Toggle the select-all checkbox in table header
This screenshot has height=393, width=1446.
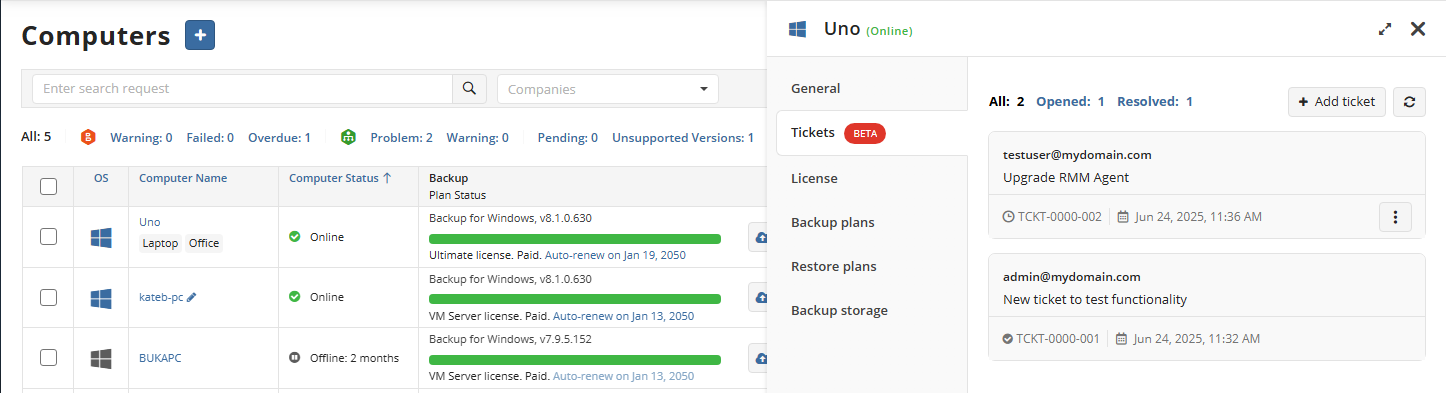pyautogui.click(x=48, y=186)
